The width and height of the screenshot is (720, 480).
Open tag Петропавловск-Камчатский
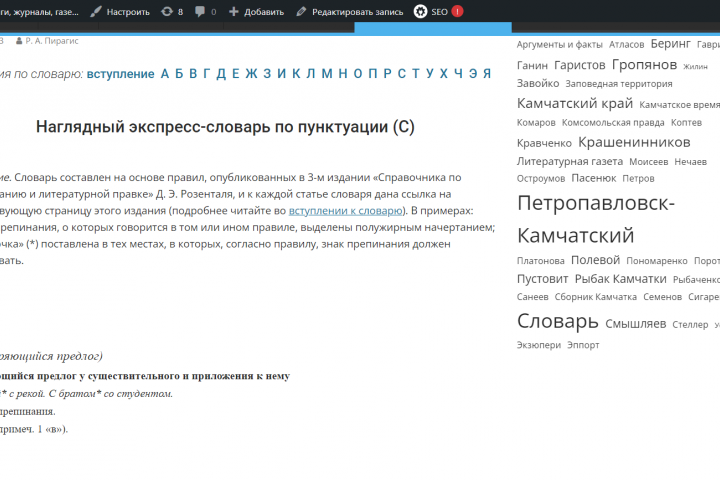pyautogui.click(x=596, y=219)
